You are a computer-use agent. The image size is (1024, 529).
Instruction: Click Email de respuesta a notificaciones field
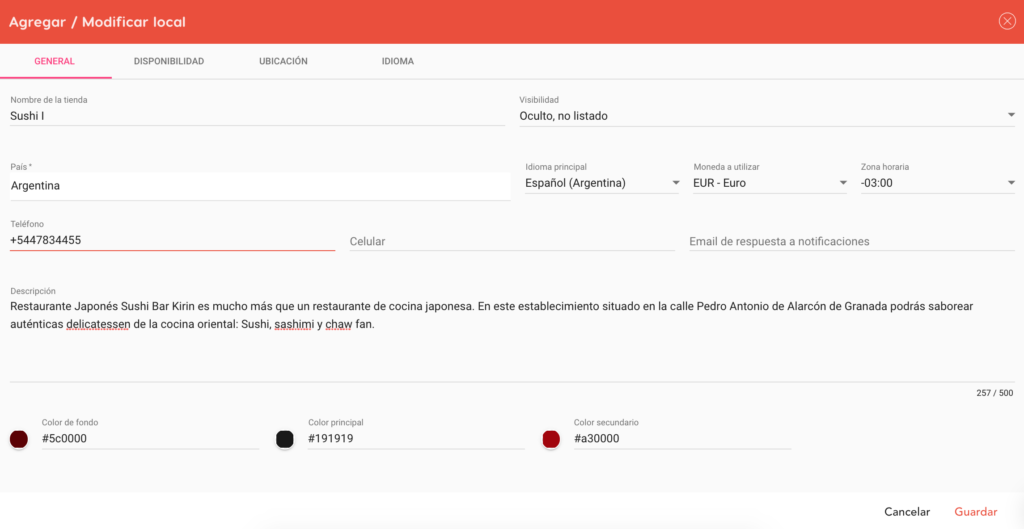[x=852, y=242]
